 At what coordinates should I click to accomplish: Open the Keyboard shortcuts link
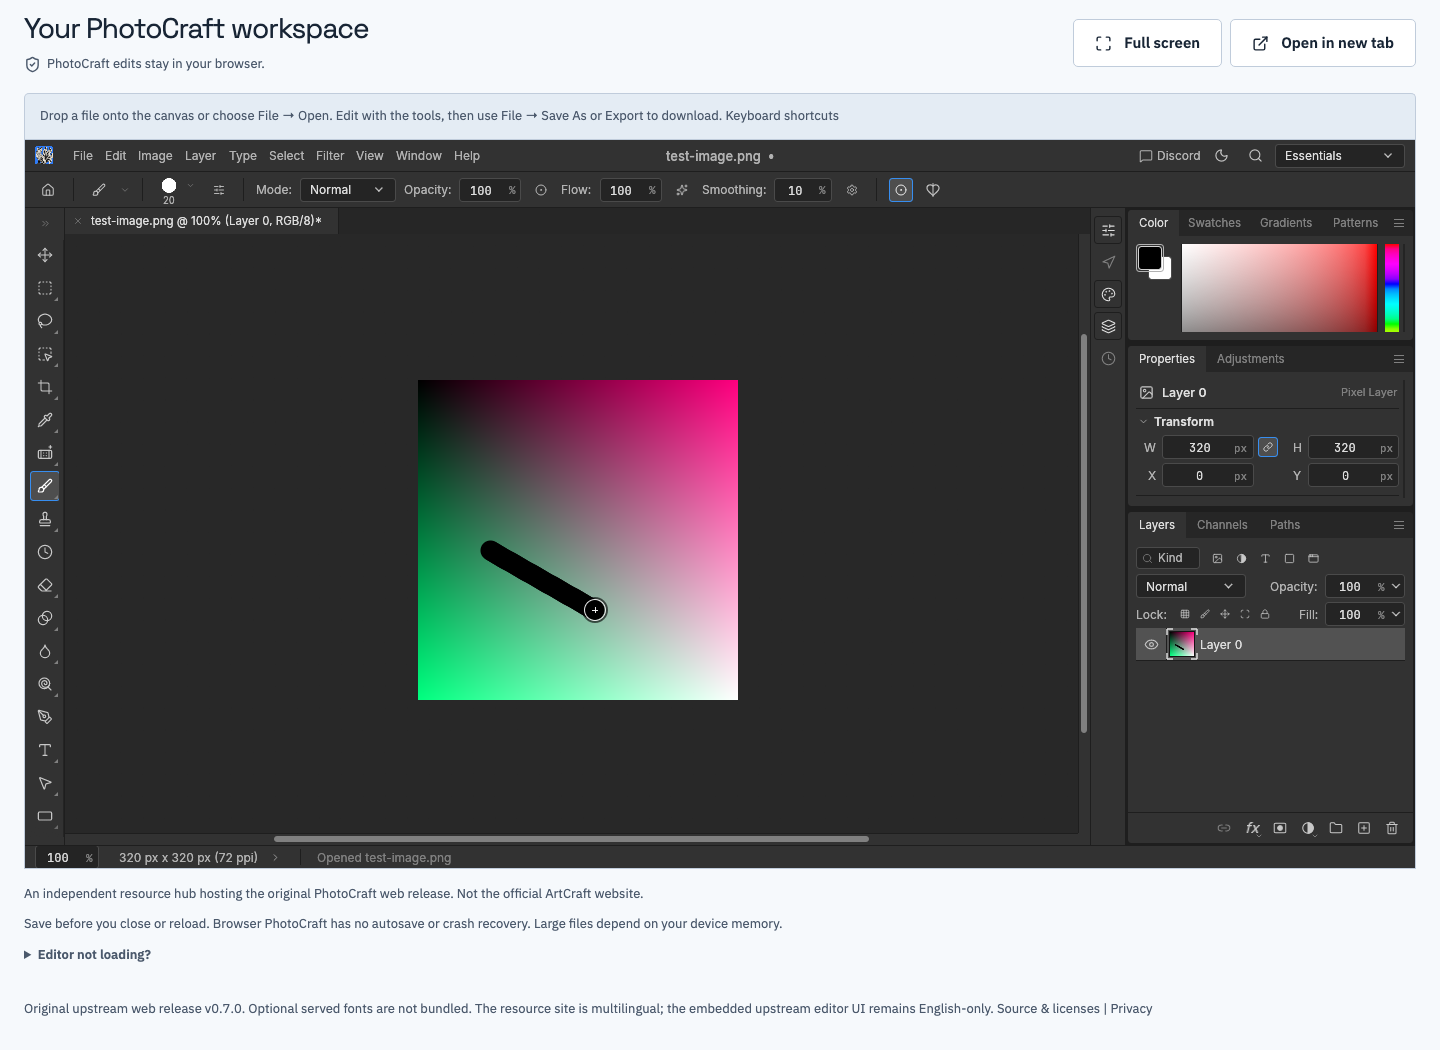tap(782, 116)
